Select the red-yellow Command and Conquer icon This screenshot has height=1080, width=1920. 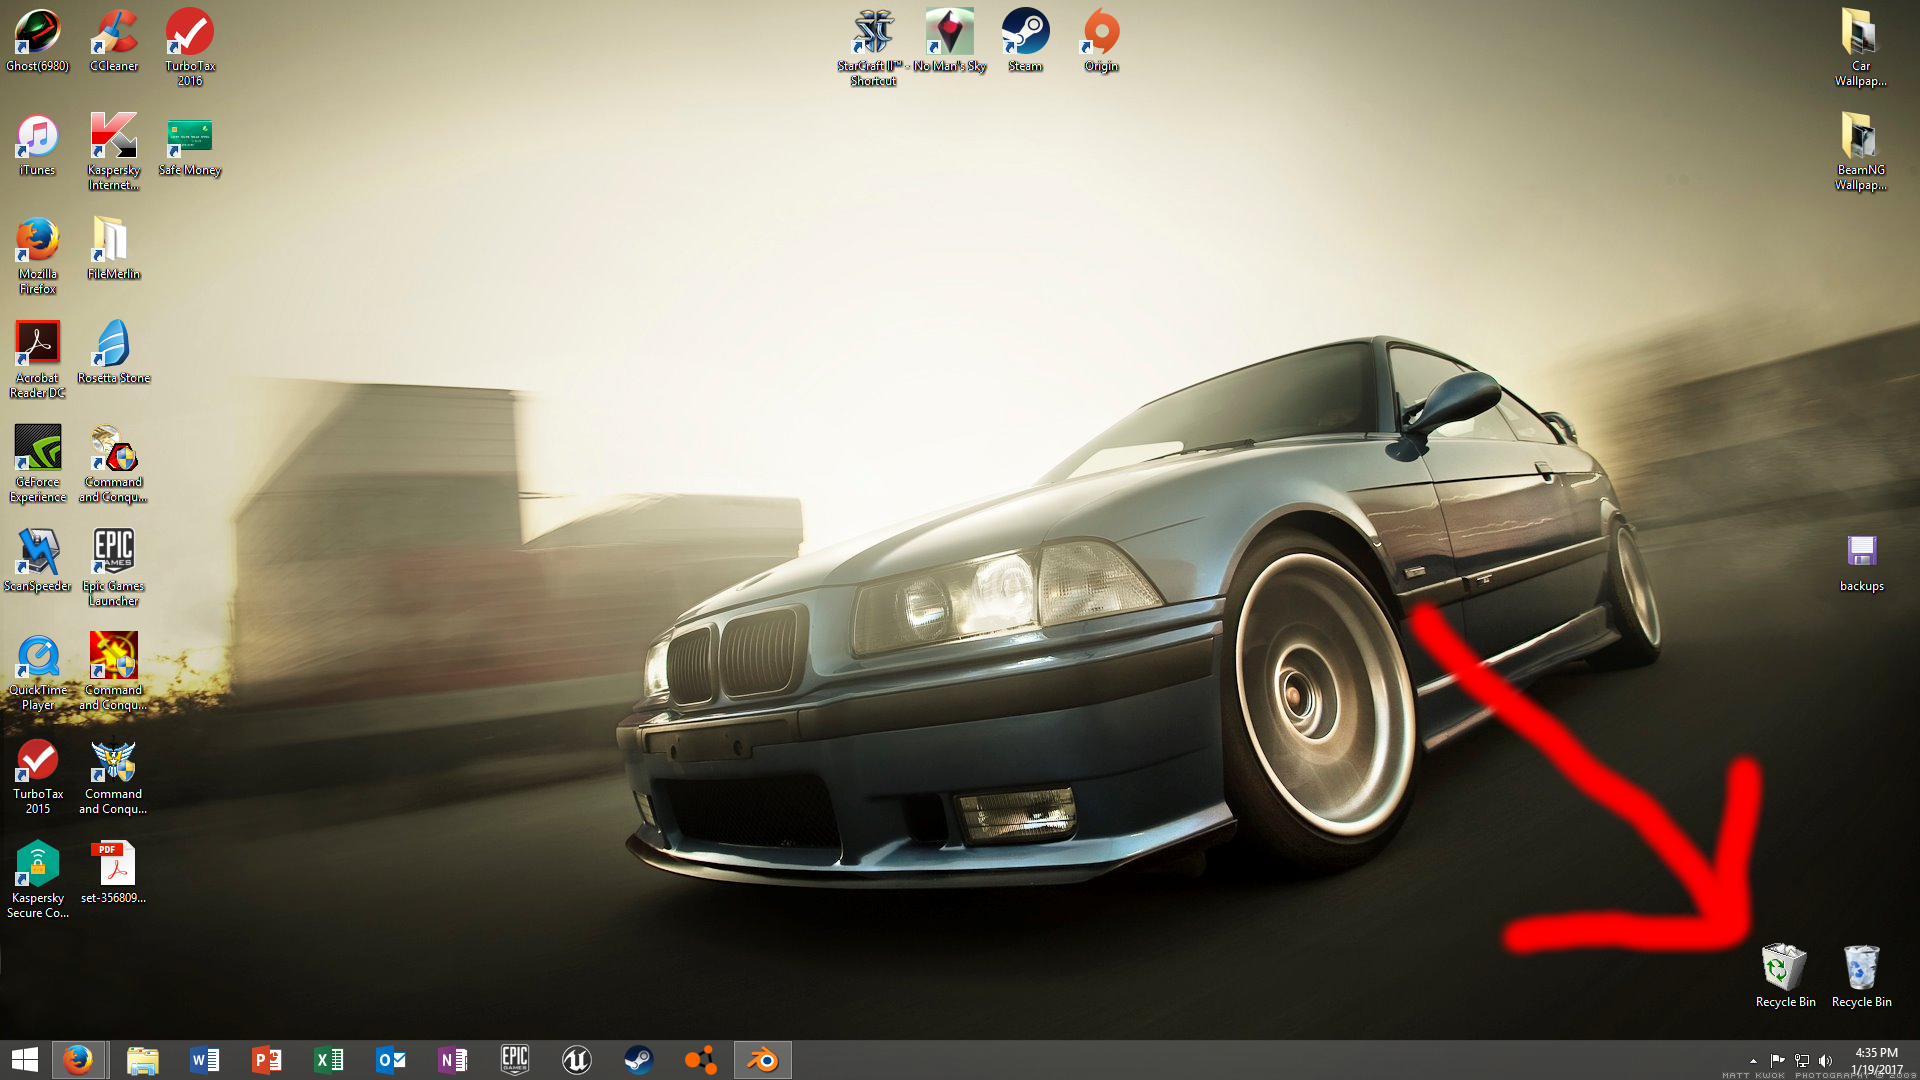(113, 671)
